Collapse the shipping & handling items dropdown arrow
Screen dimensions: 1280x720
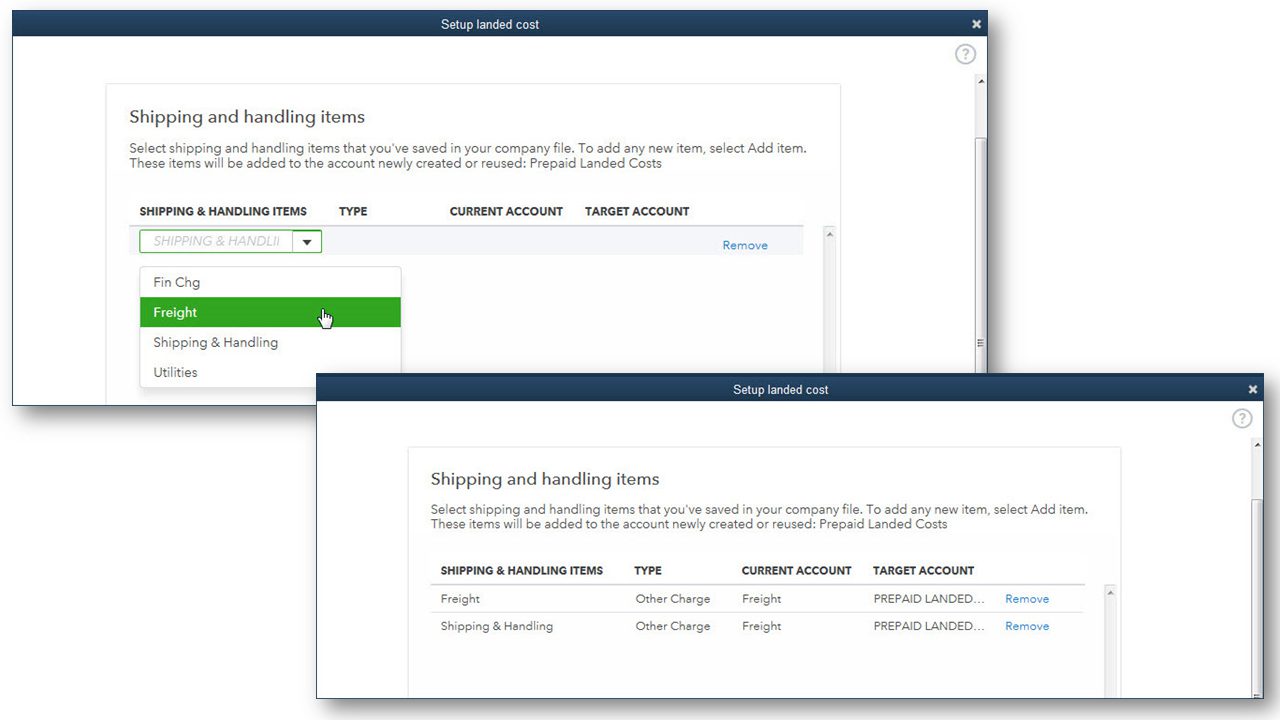(307, 241)
